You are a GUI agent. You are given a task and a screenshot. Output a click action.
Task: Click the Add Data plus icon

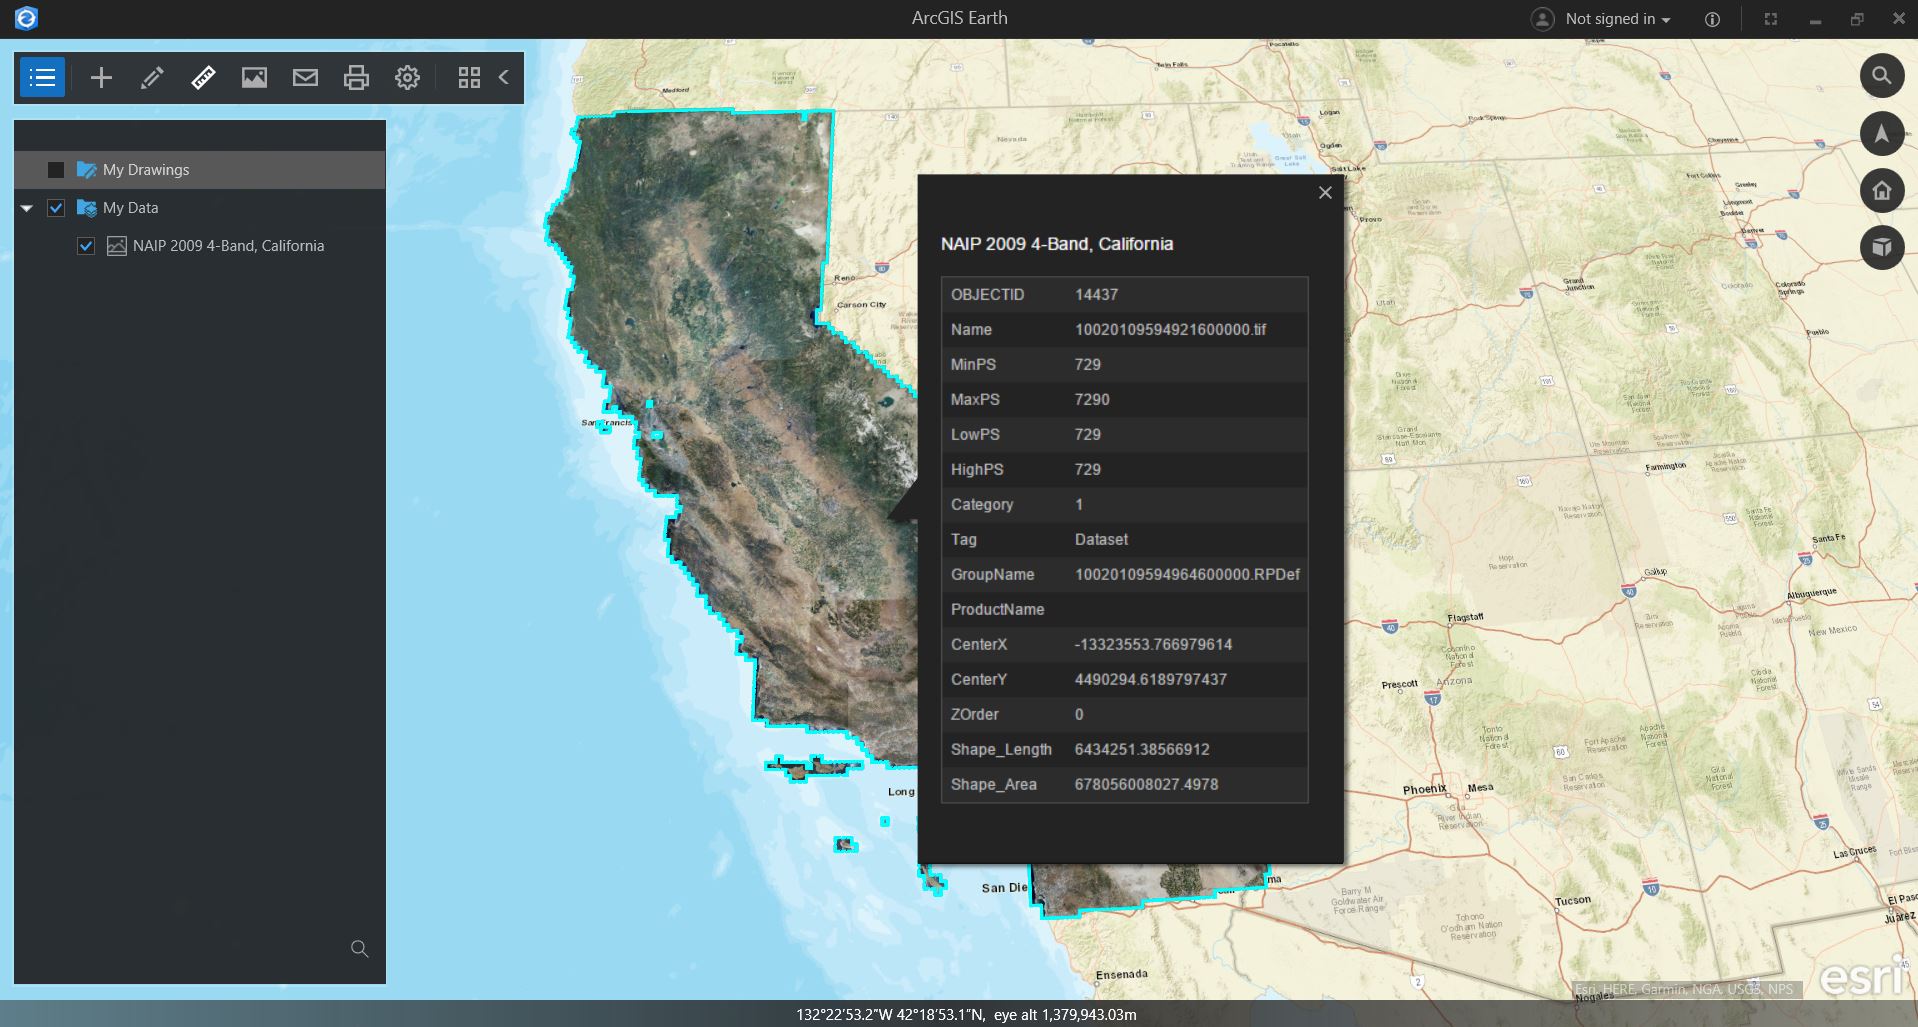[101, 77]
